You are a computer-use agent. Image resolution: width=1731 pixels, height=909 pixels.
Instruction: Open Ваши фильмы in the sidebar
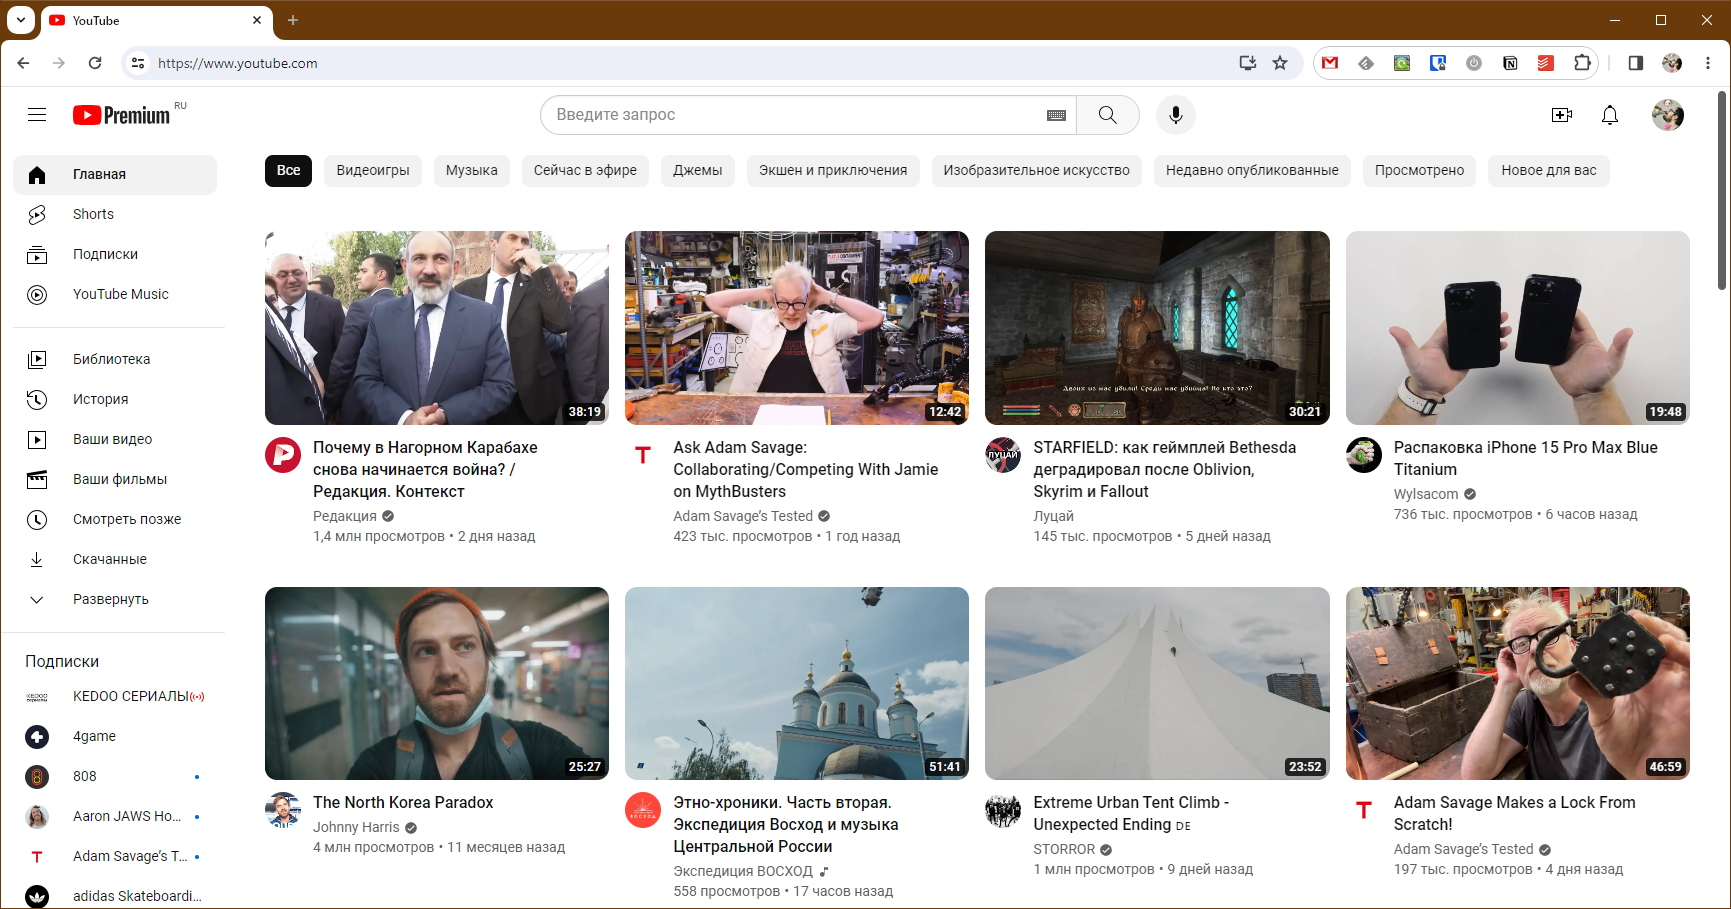tap(115, 479)
